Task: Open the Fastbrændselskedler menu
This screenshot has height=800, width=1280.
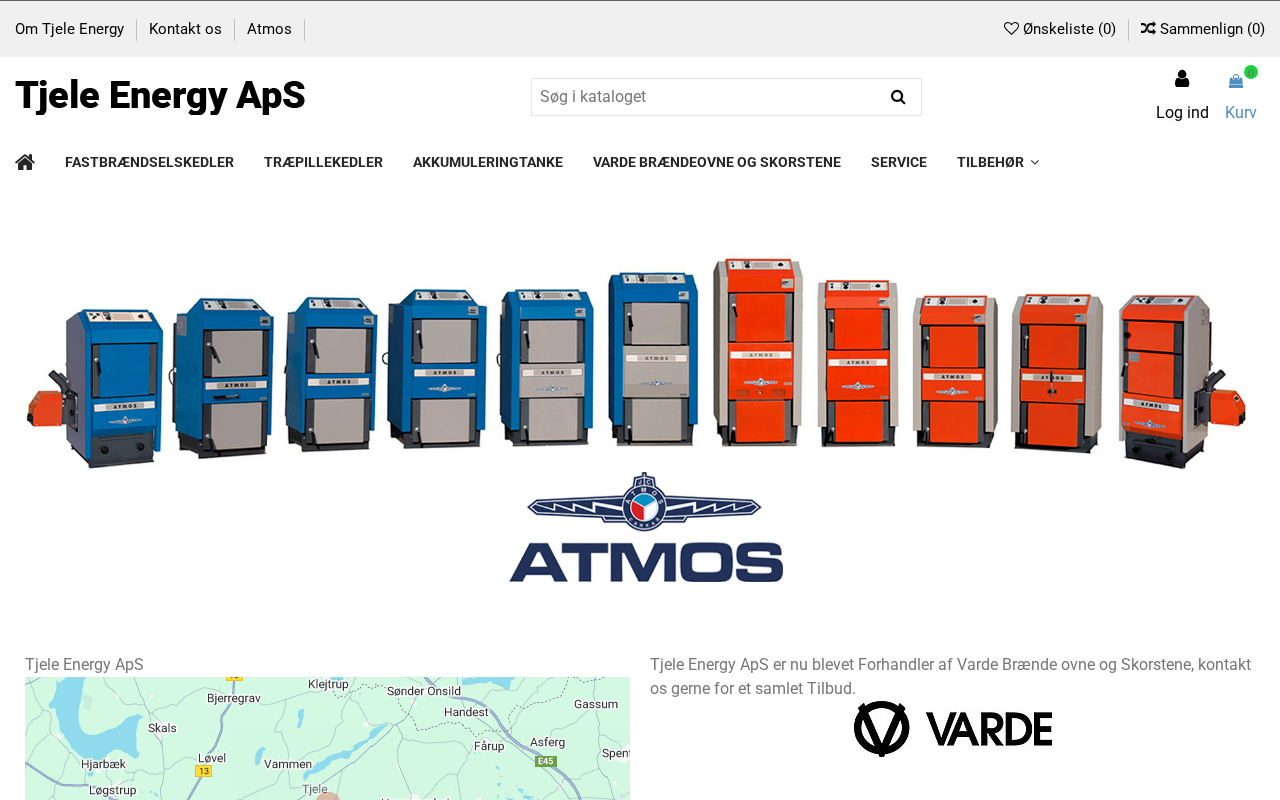Action: pos(149,162)
